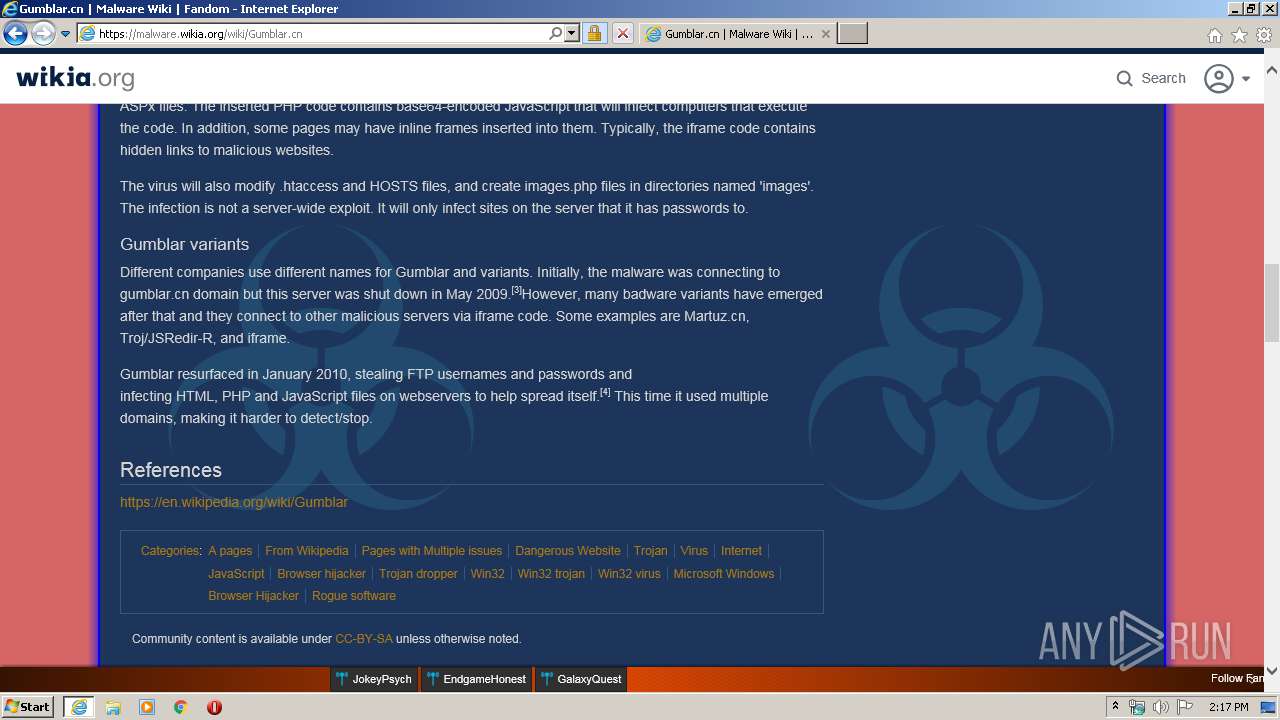Open the 'Rogue software' category
Viewport: 1280px width, 720px height.
pos(354,596)
